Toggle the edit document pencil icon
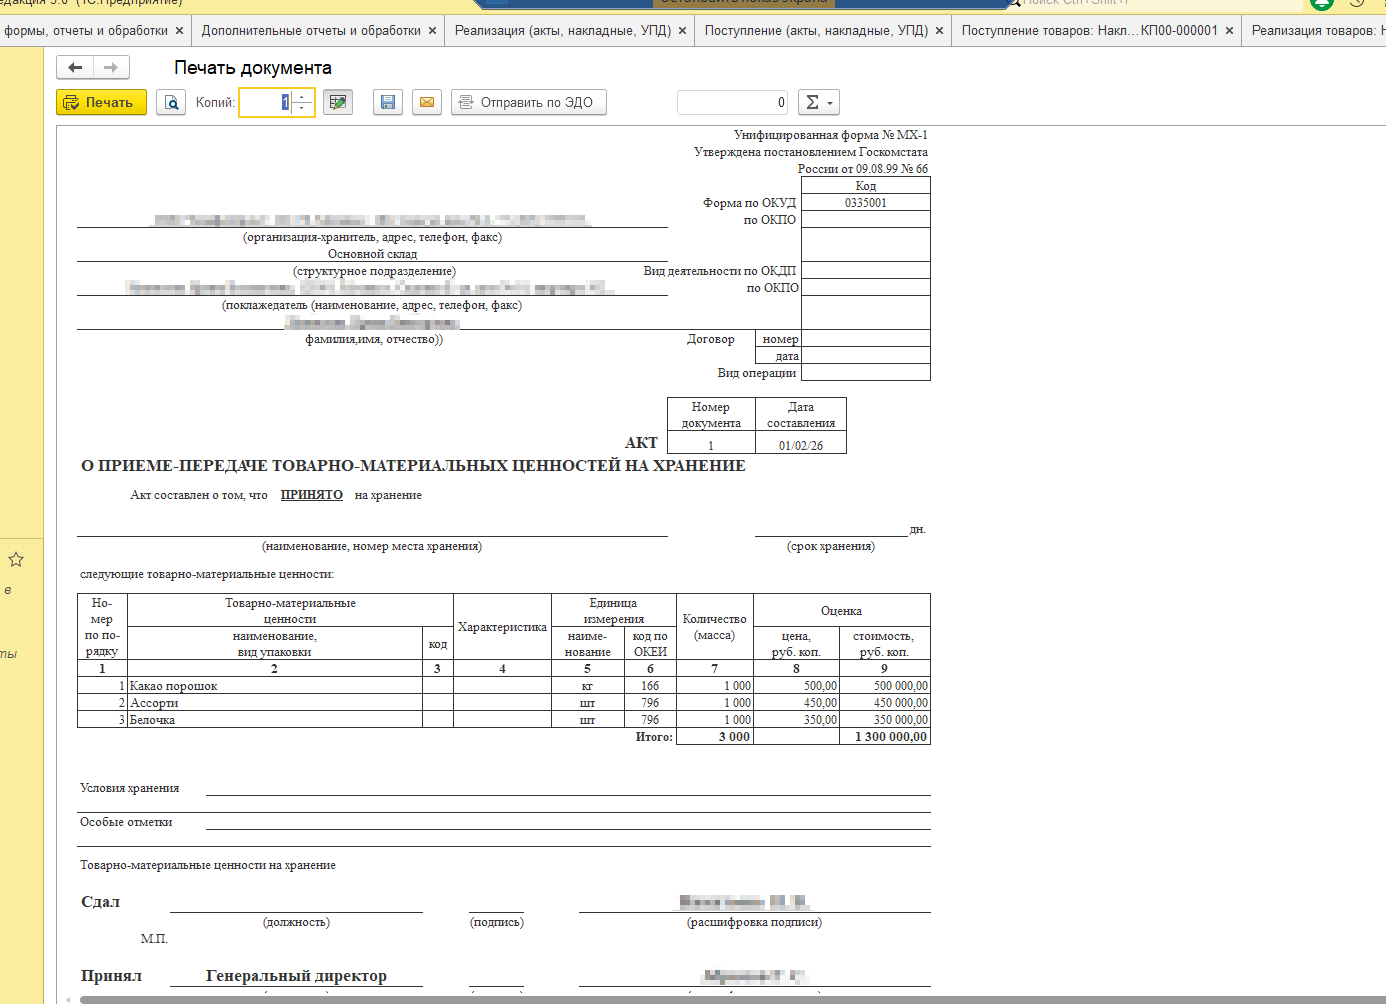1386x1004 pixels. coord(338,102)
